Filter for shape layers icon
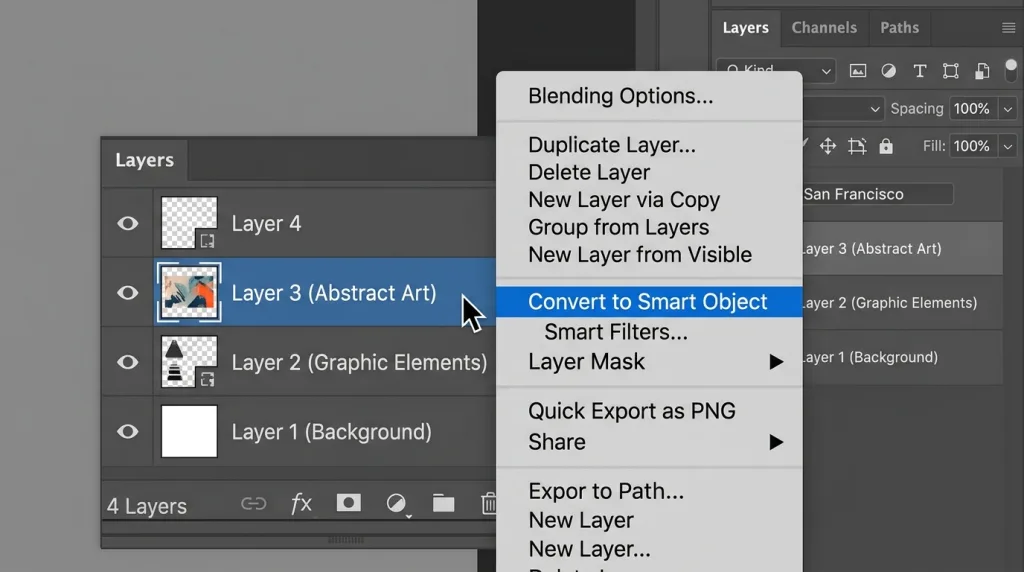1024x572 pixels. pyautogui.click(x=951, y=71)
